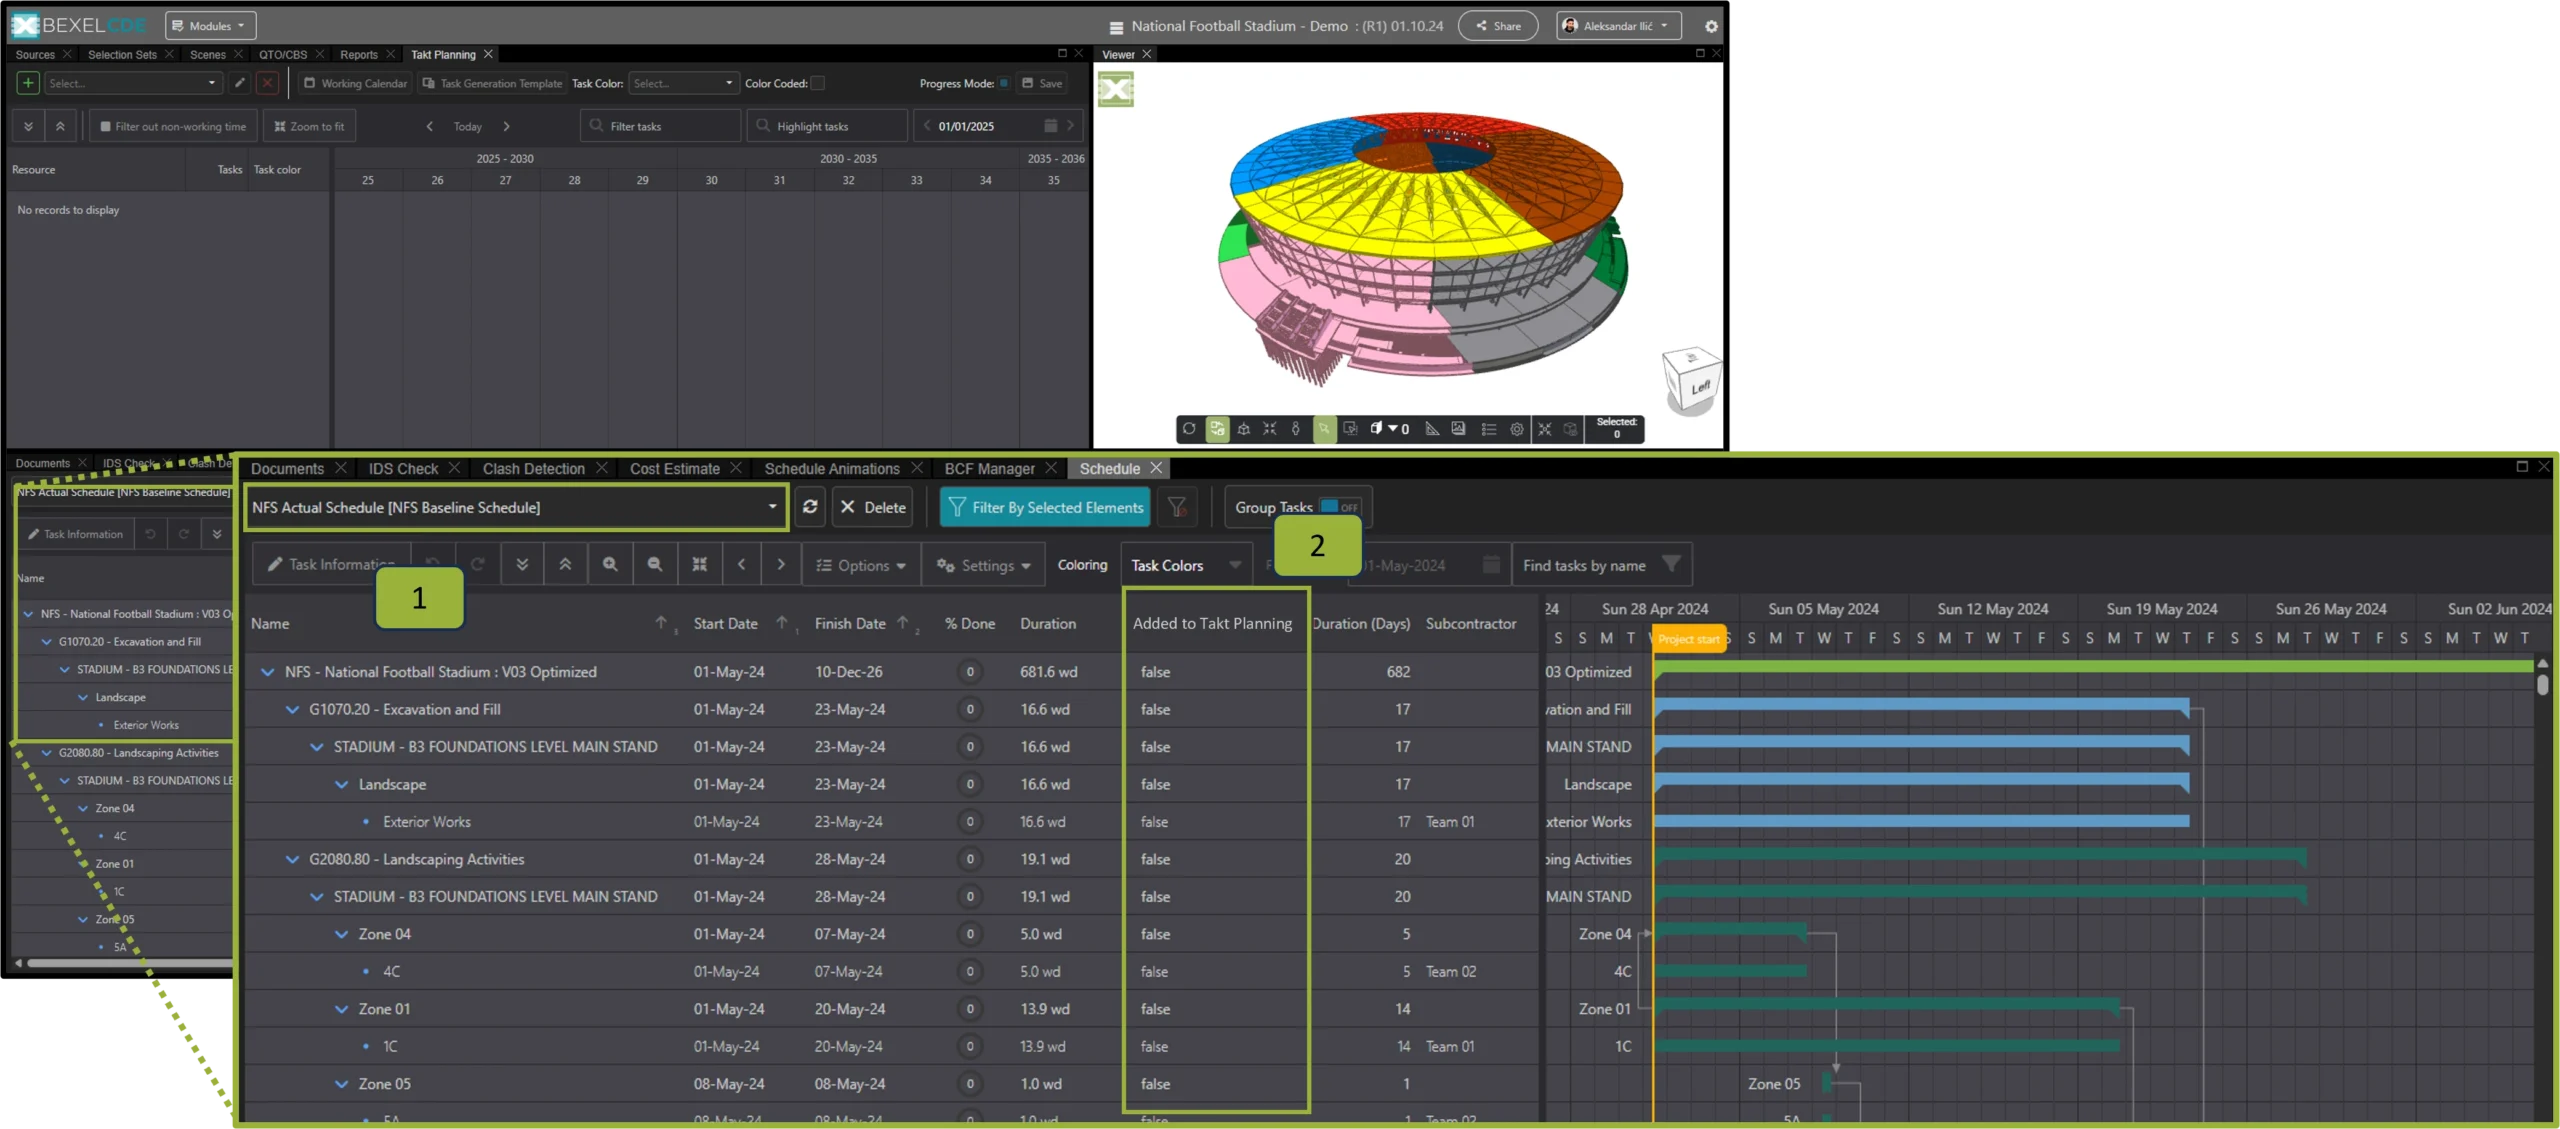This screenshot has width=2560, height=1129.
Task: Click the next arrow in Schedule toolbar
Action: click(781, 565)
